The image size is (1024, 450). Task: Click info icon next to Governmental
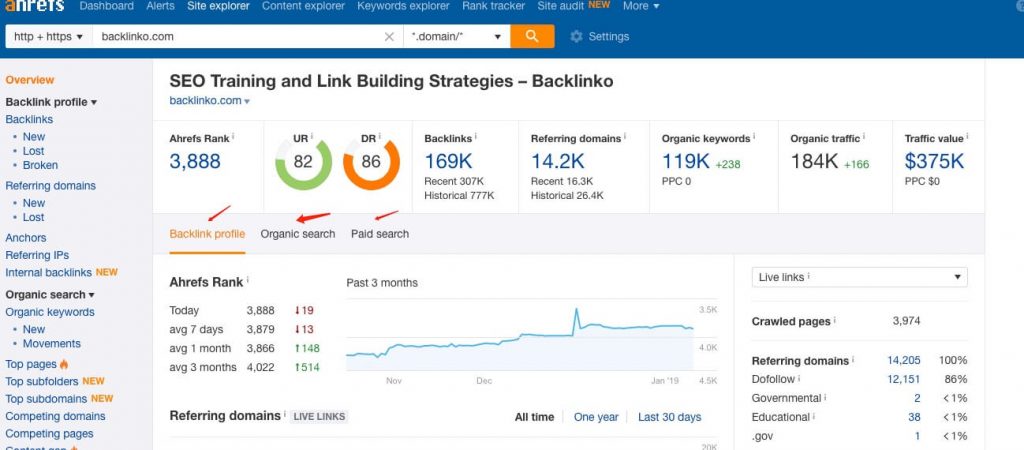[825, 397]
